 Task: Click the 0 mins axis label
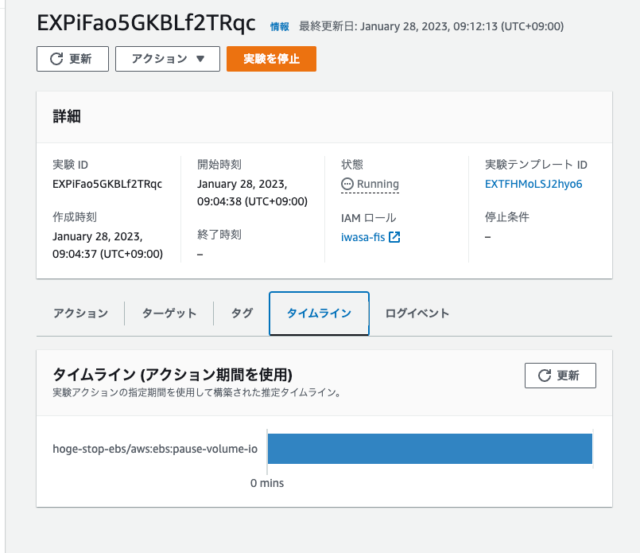[267, 483]
